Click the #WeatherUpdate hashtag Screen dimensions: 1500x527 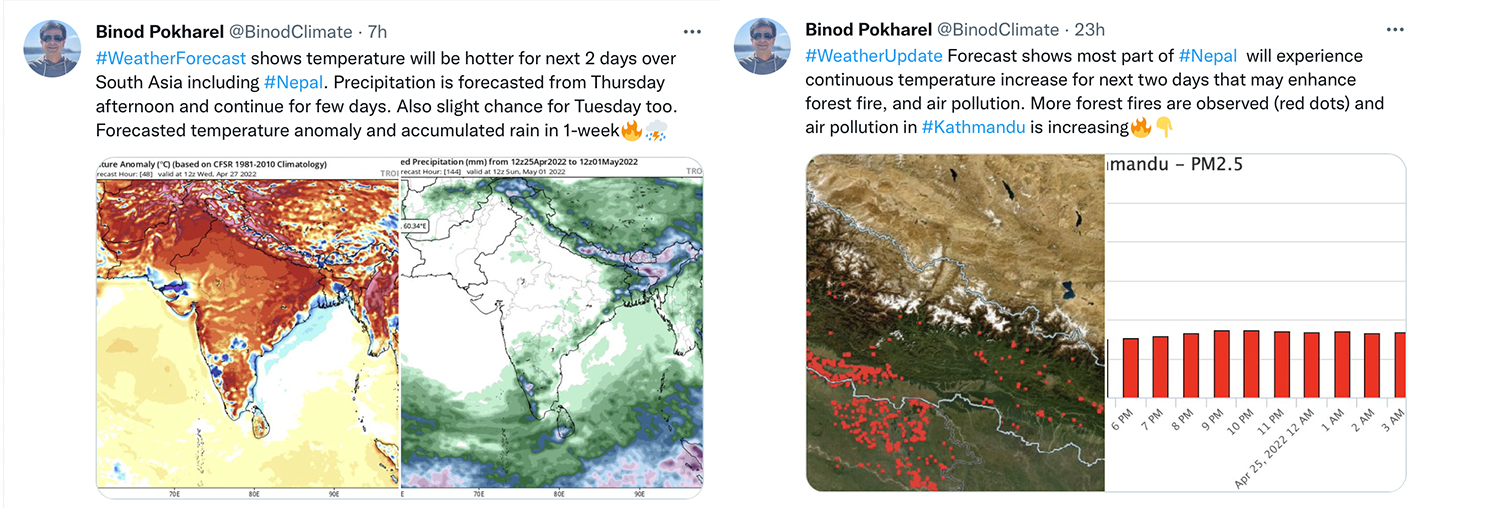pos(873,56)
